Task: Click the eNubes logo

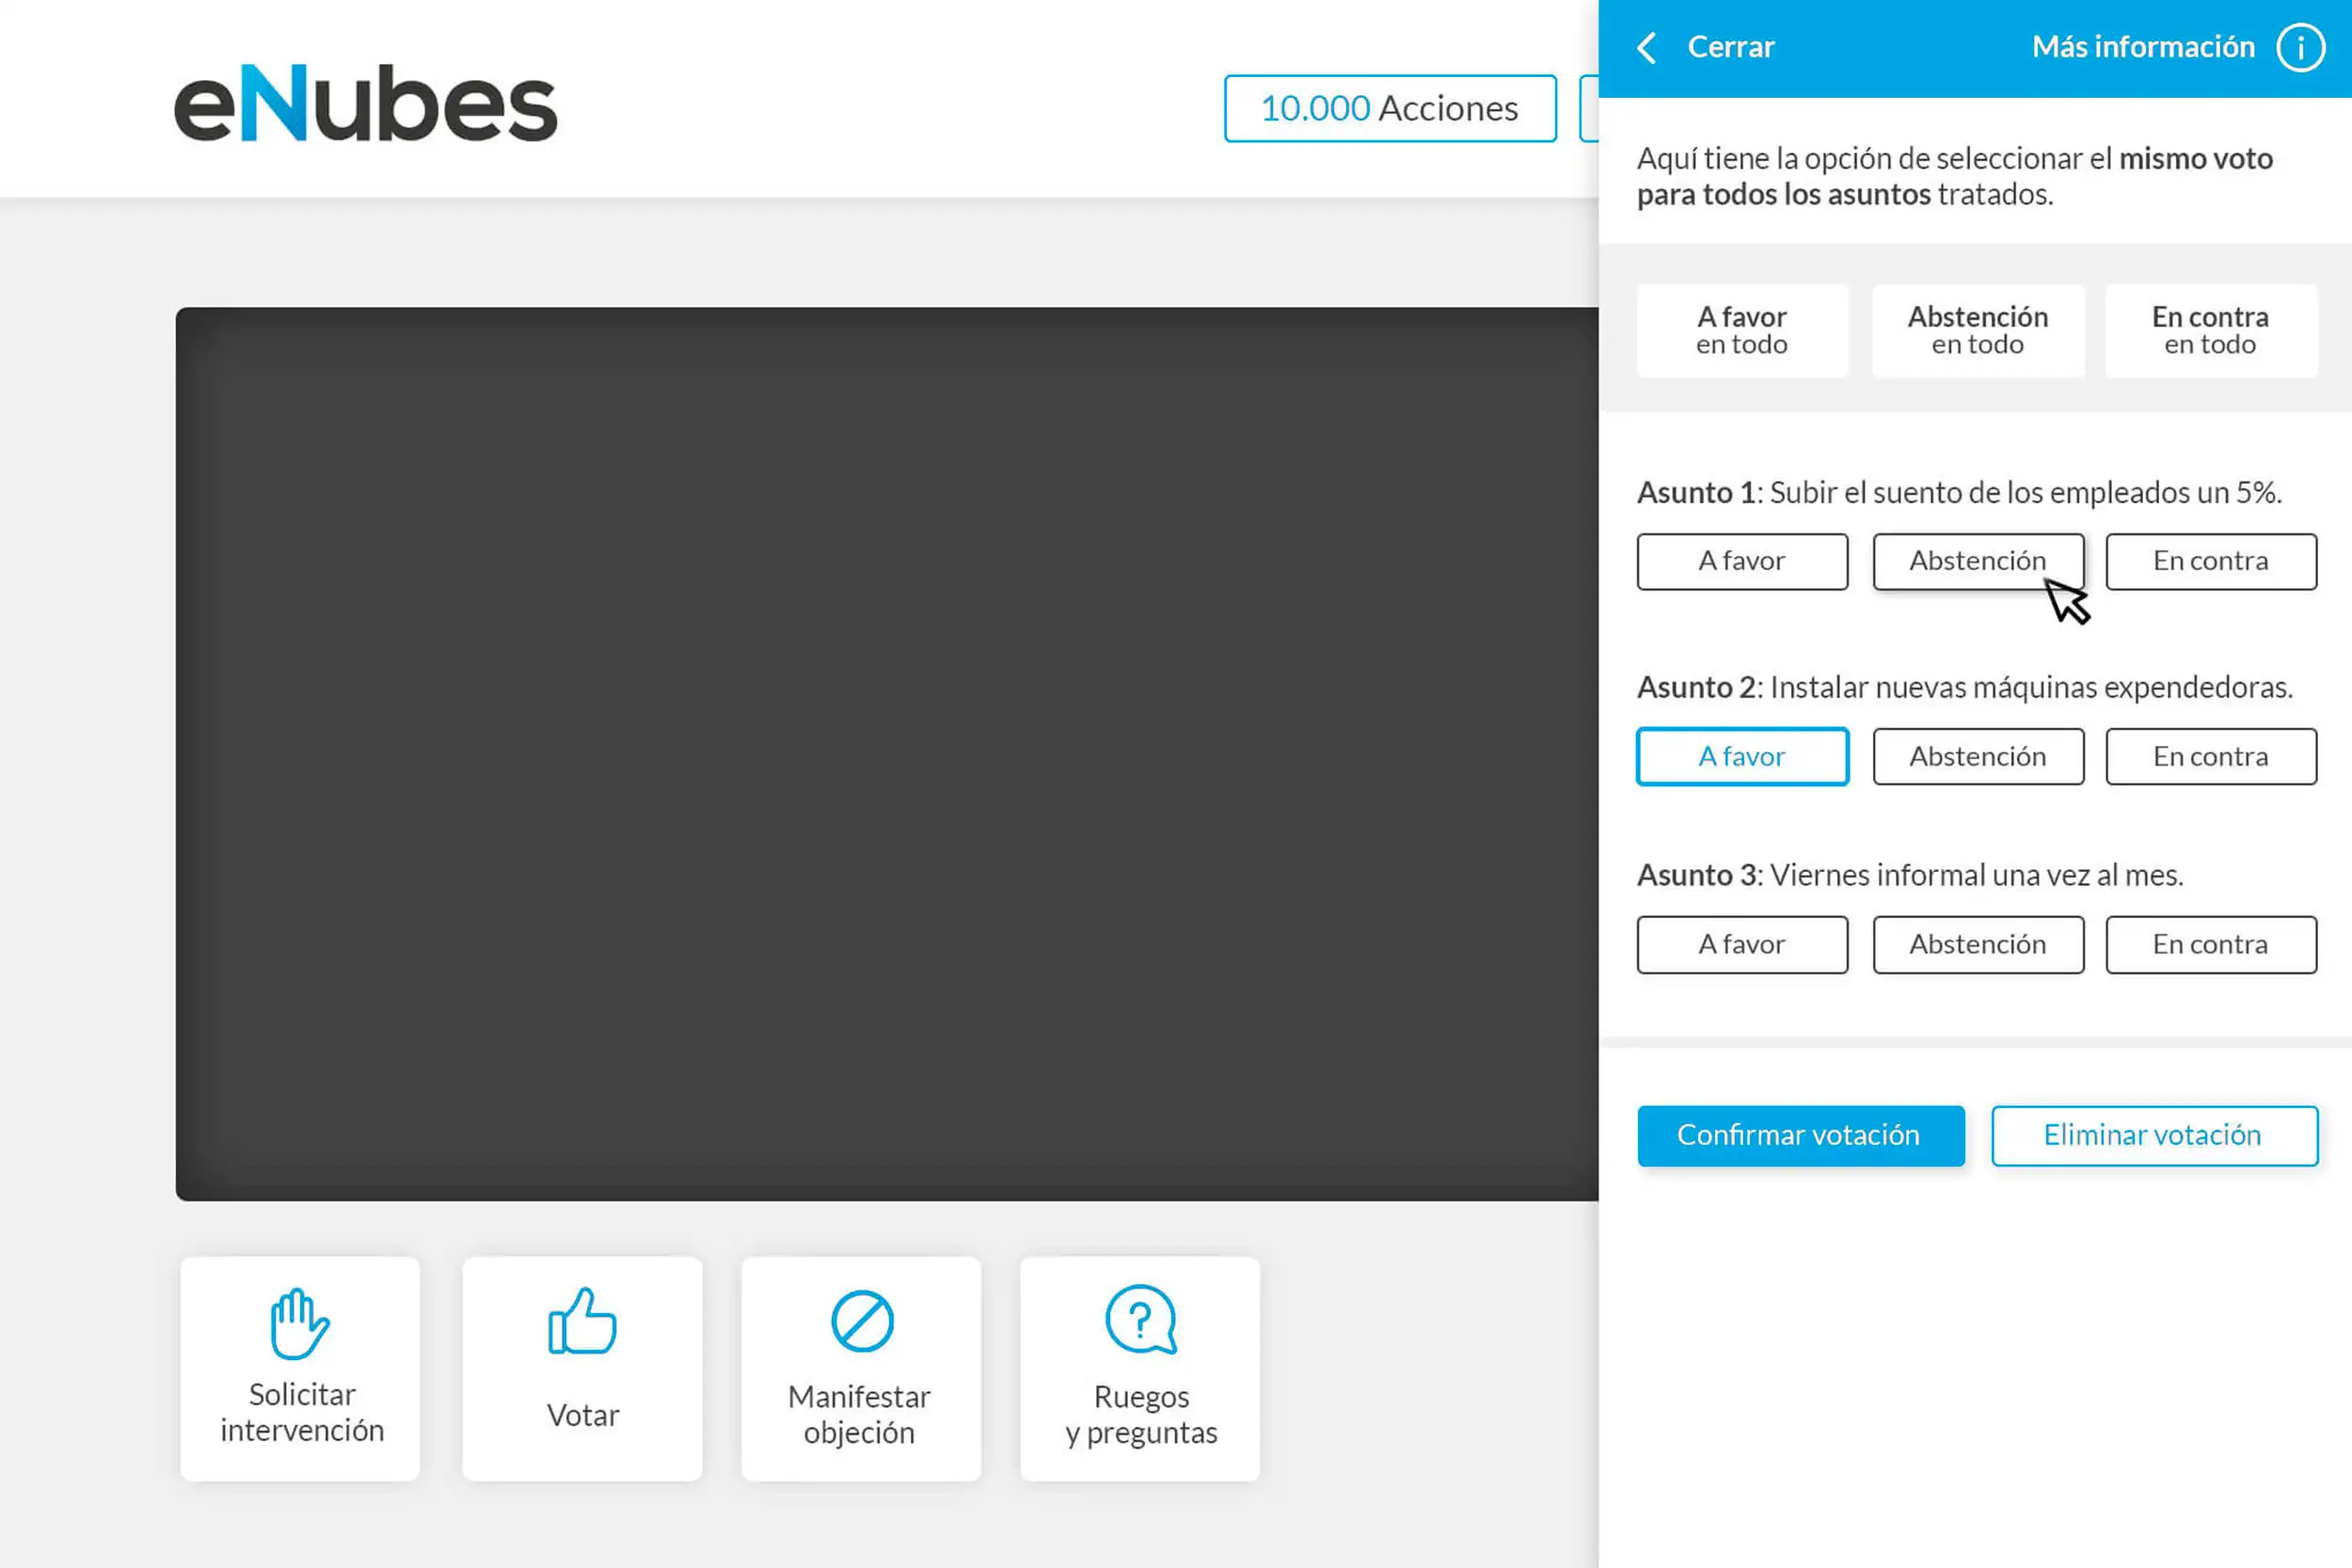Action: pos(366,104)
